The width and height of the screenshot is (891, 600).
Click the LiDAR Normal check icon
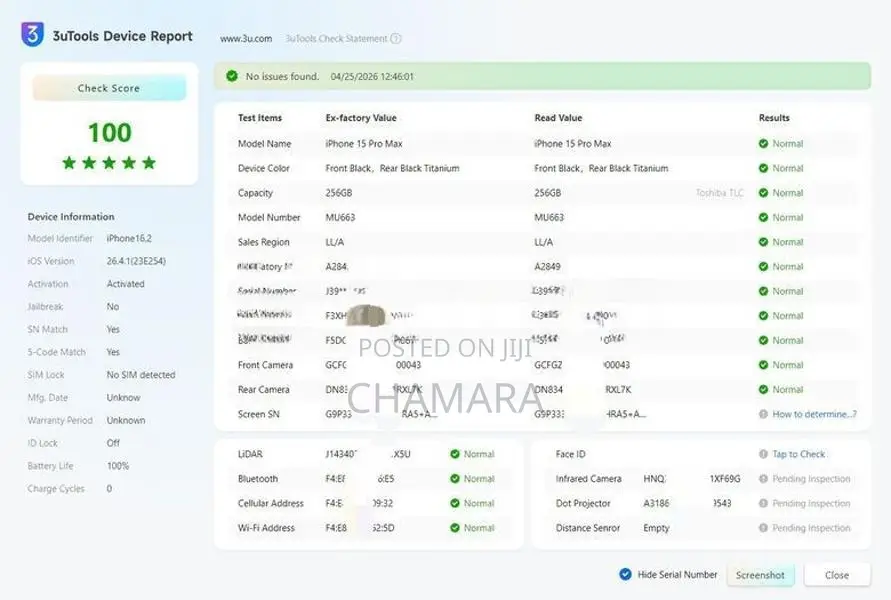(455, 454)
